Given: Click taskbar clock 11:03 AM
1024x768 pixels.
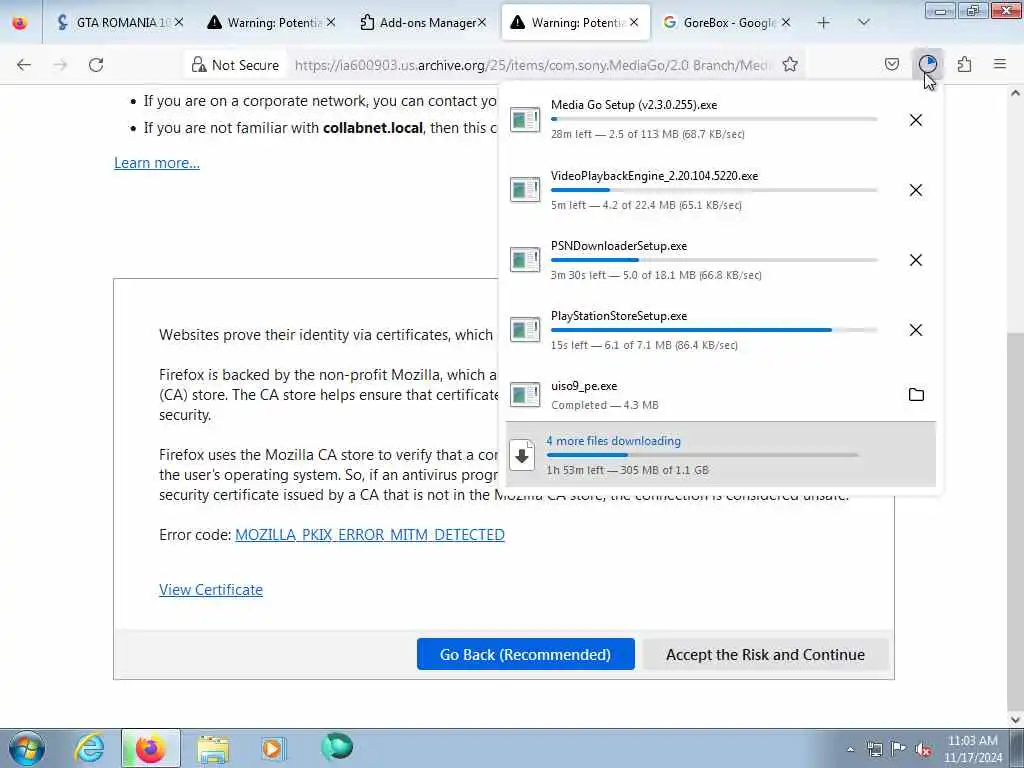Looking at the screenshot, I should 973,749.
